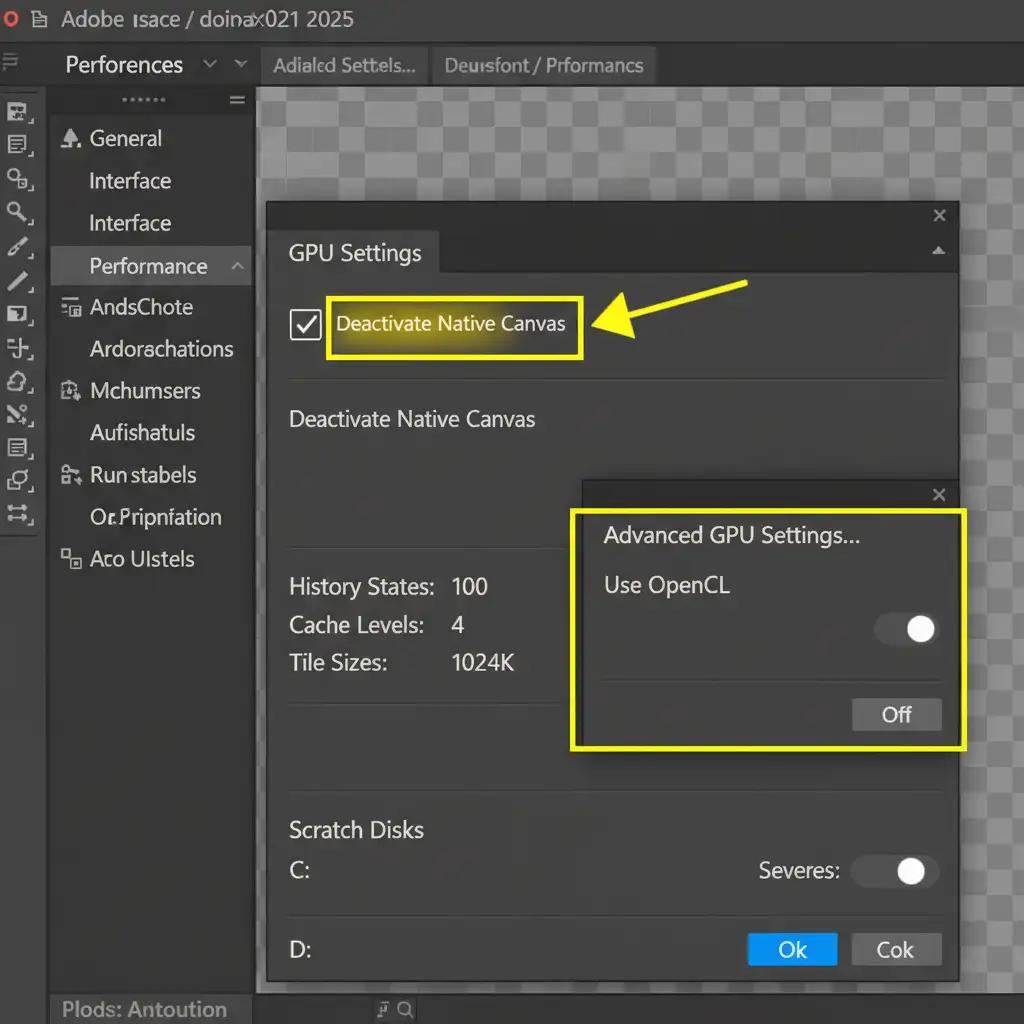Screen dimensions: 1024x1024
Task: Click the blob shape tool icon
Action: point(18,381)
